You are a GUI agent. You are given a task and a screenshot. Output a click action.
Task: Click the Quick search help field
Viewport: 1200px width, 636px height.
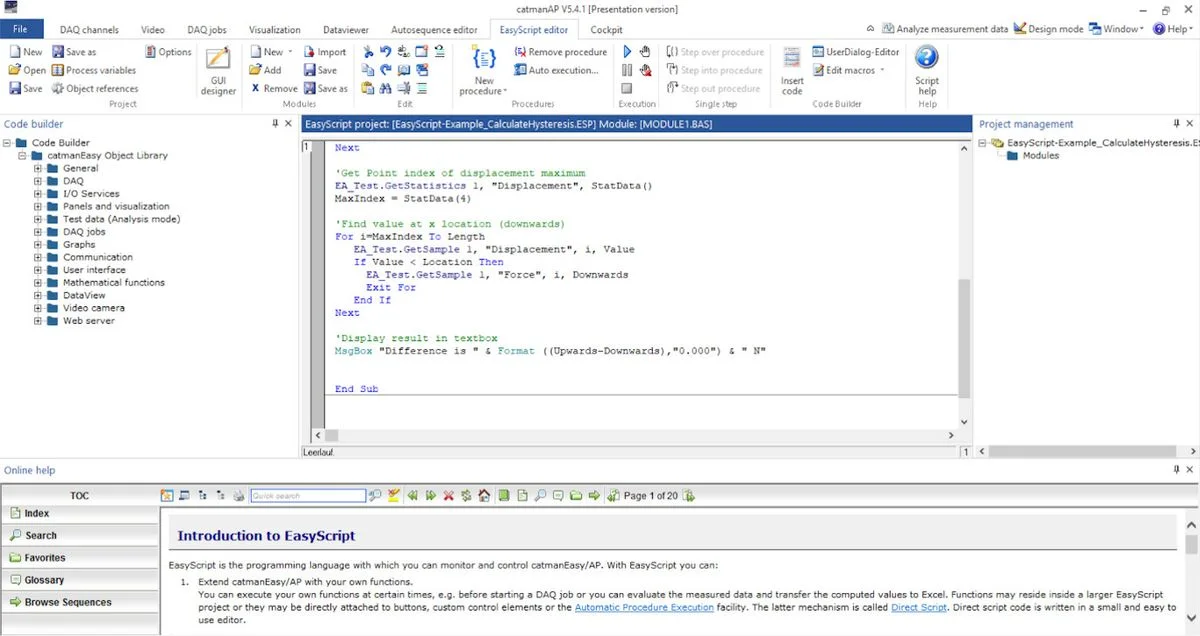(308, 495)
